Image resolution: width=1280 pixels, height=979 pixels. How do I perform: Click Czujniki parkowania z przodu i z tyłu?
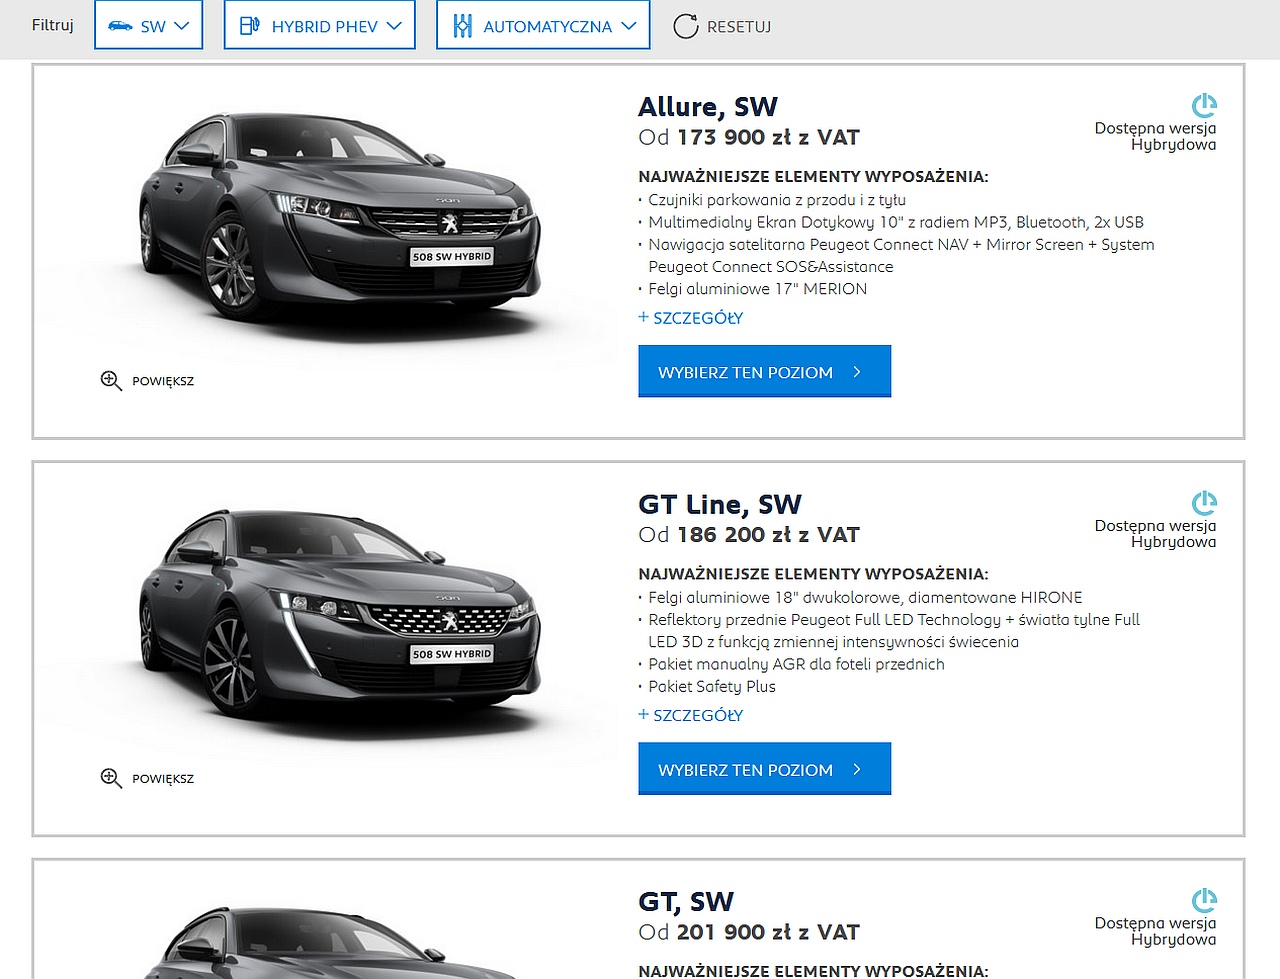click(777, 200)
